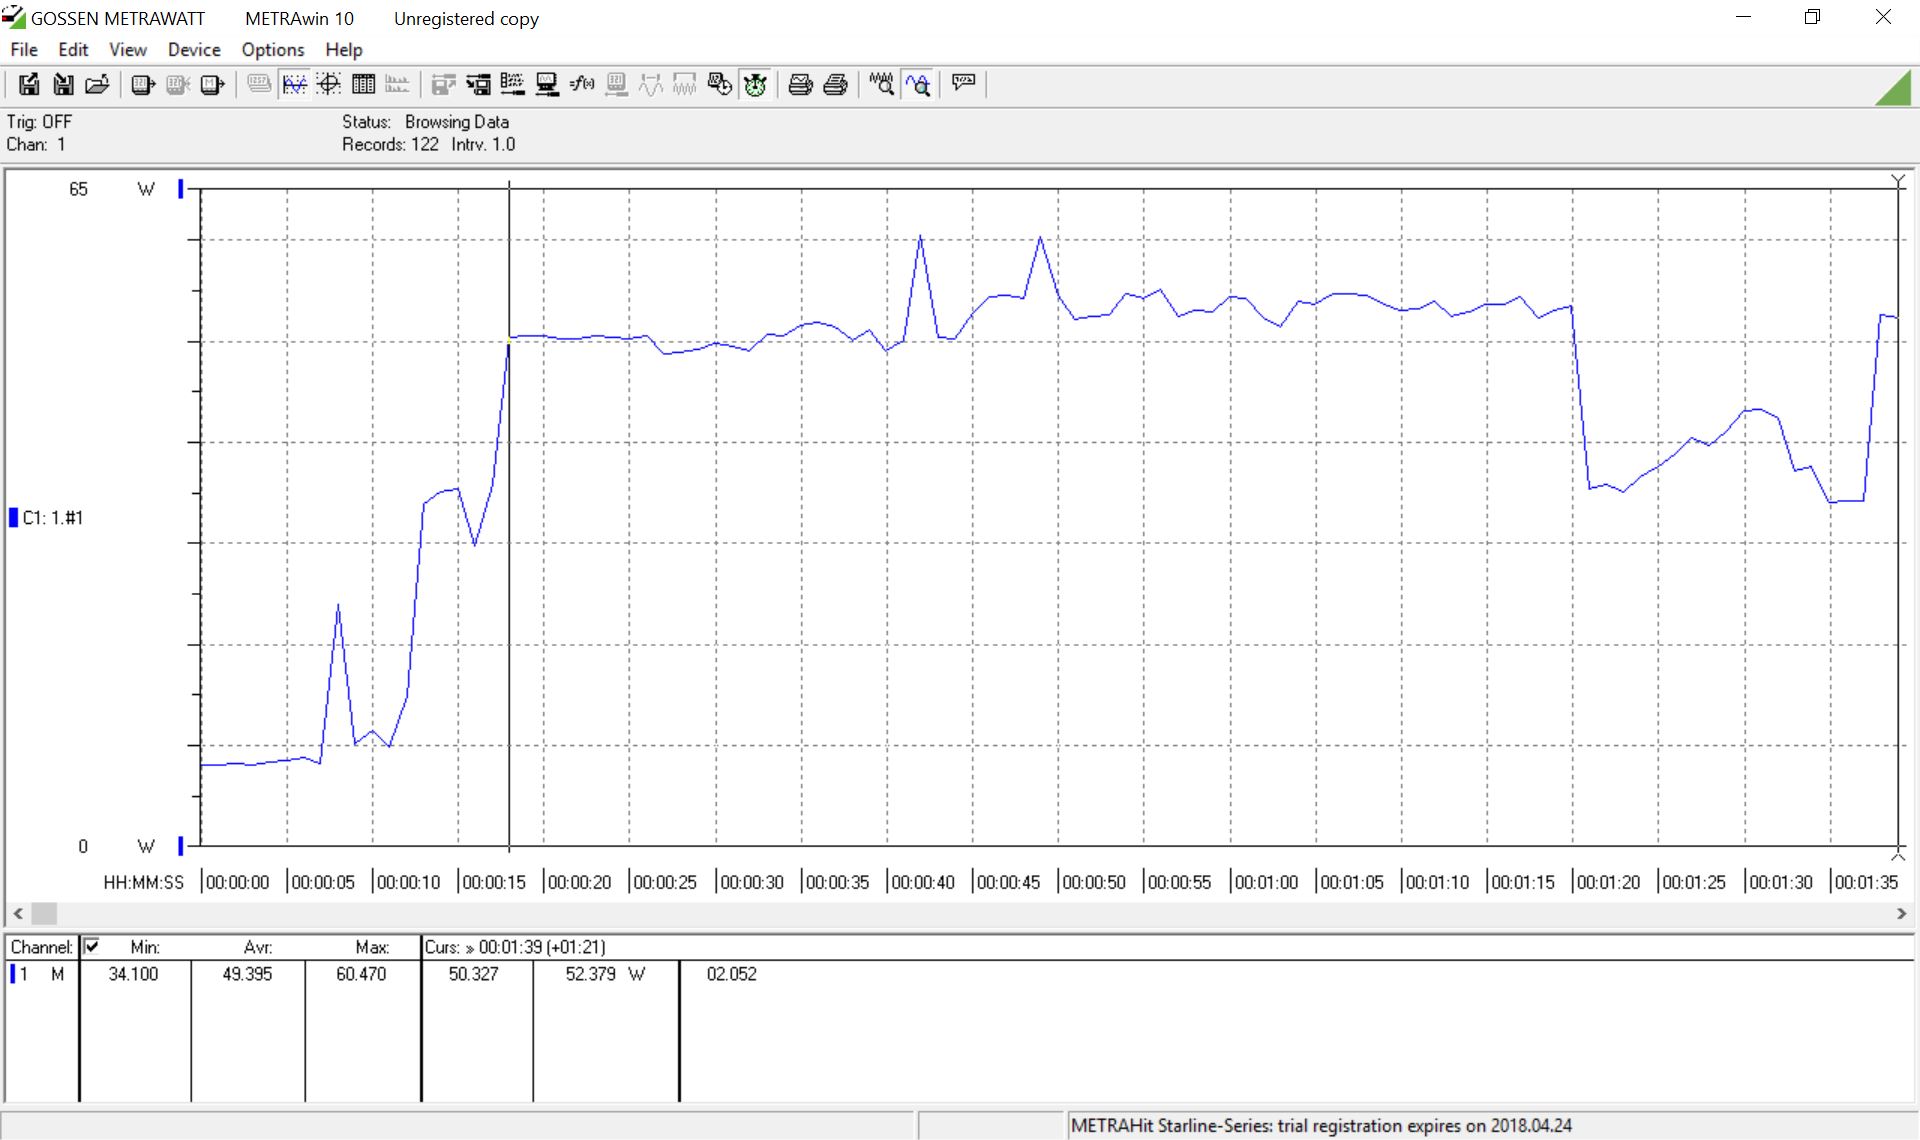Click the upper Y-axis 65 W scale marker
Screen dimensions: 1920x1140
tap(181, 188)
